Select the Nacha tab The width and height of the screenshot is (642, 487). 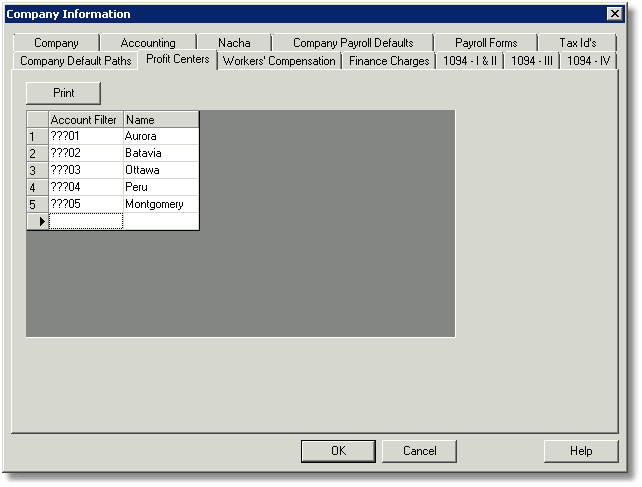click(234, 43)
